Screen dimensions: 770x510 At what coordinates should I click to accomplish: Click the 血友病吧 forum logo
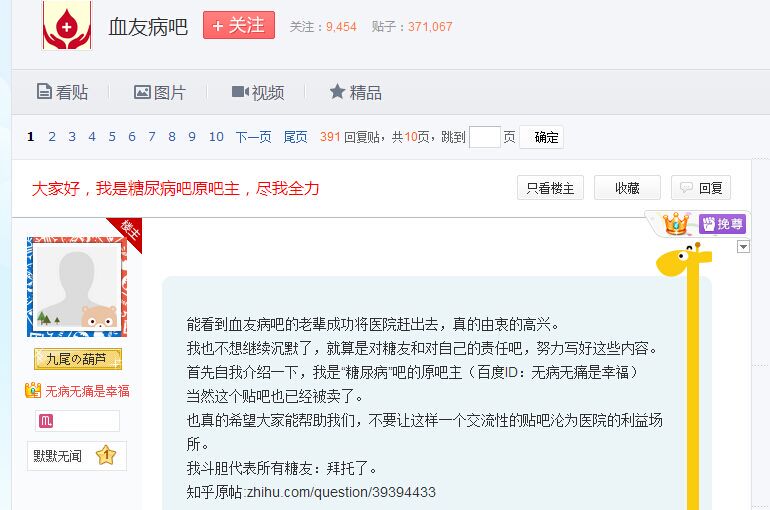[67, 26]
